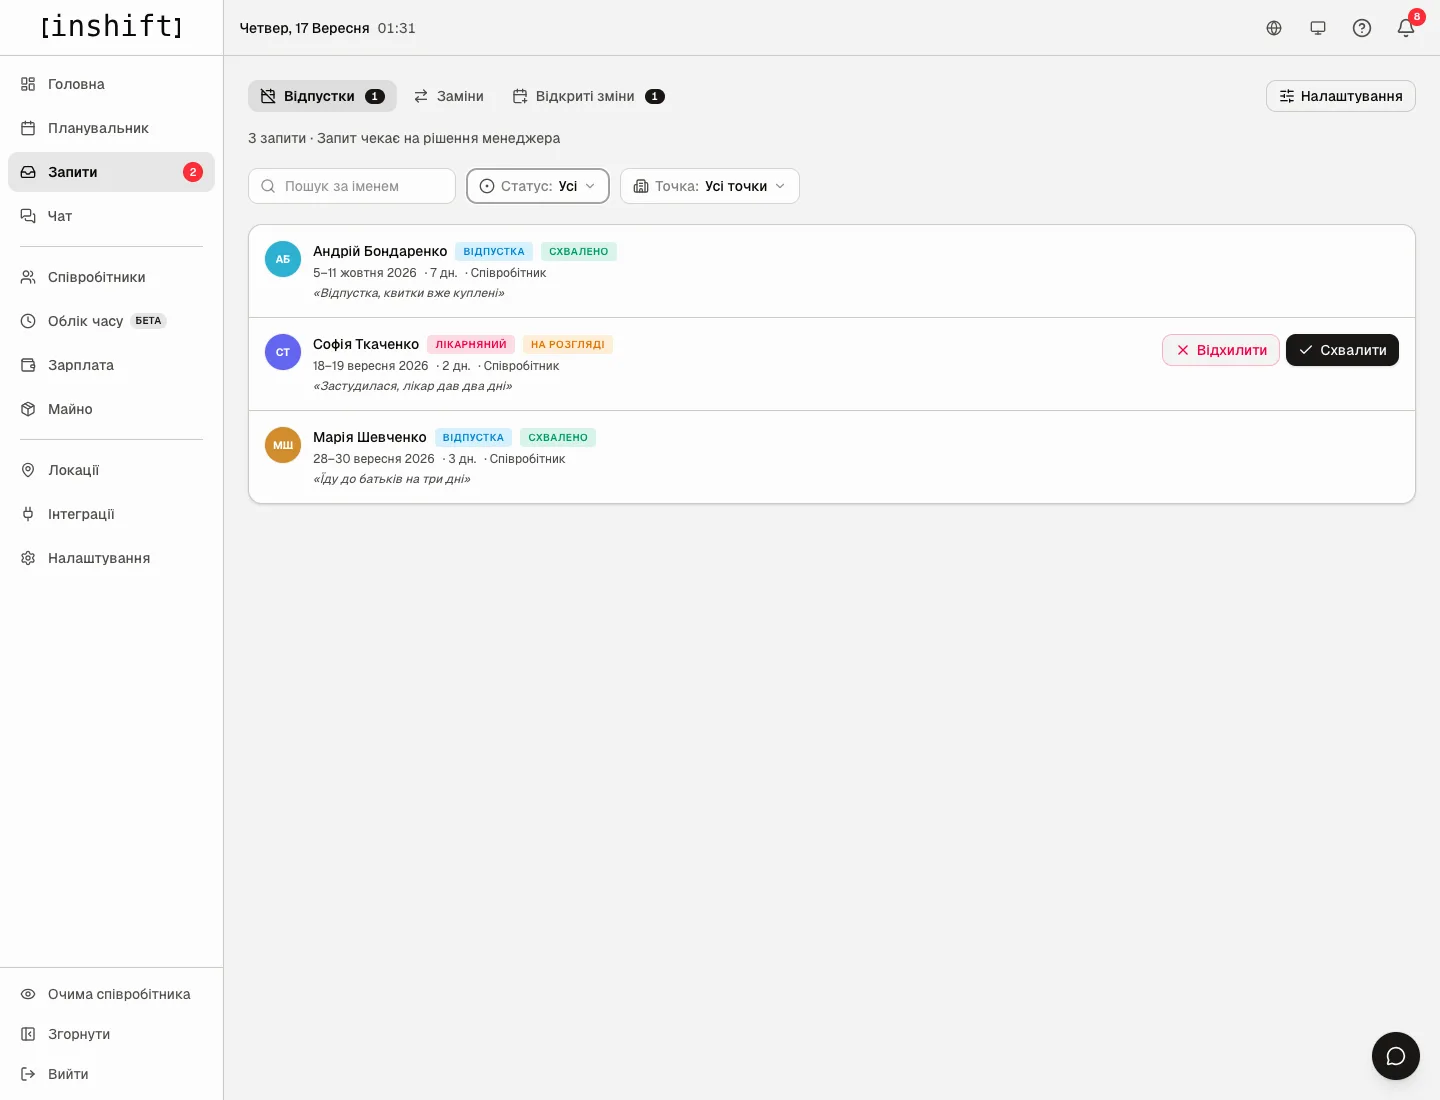1440x1100 pixels.
Task: Open the Статус filter dropdown
Action: (x=538, y=186)
